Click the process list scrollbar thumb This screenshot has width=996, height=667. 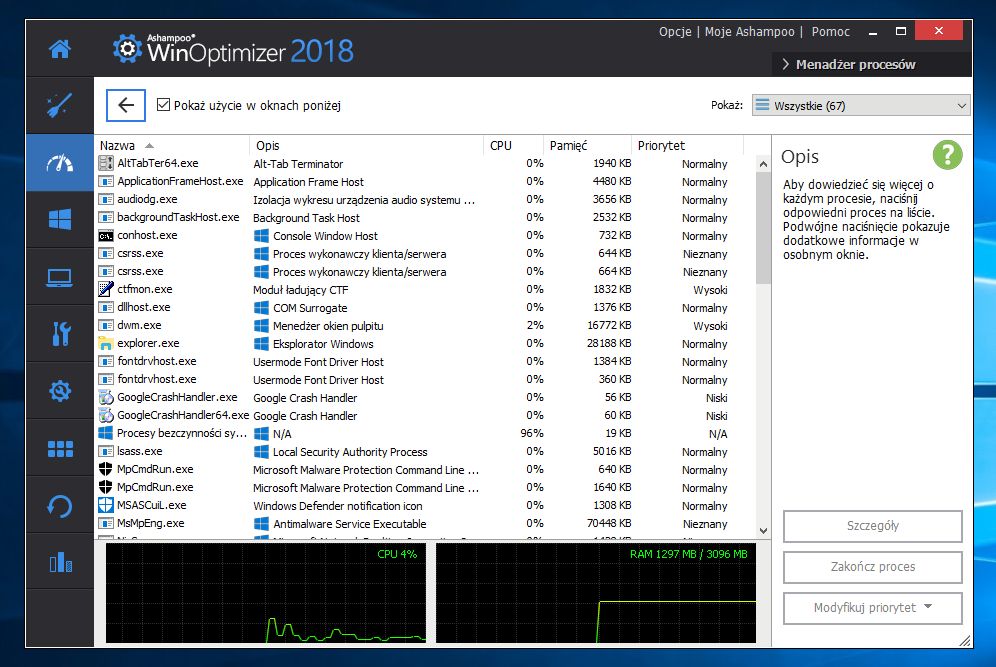[x=763, y=228]
